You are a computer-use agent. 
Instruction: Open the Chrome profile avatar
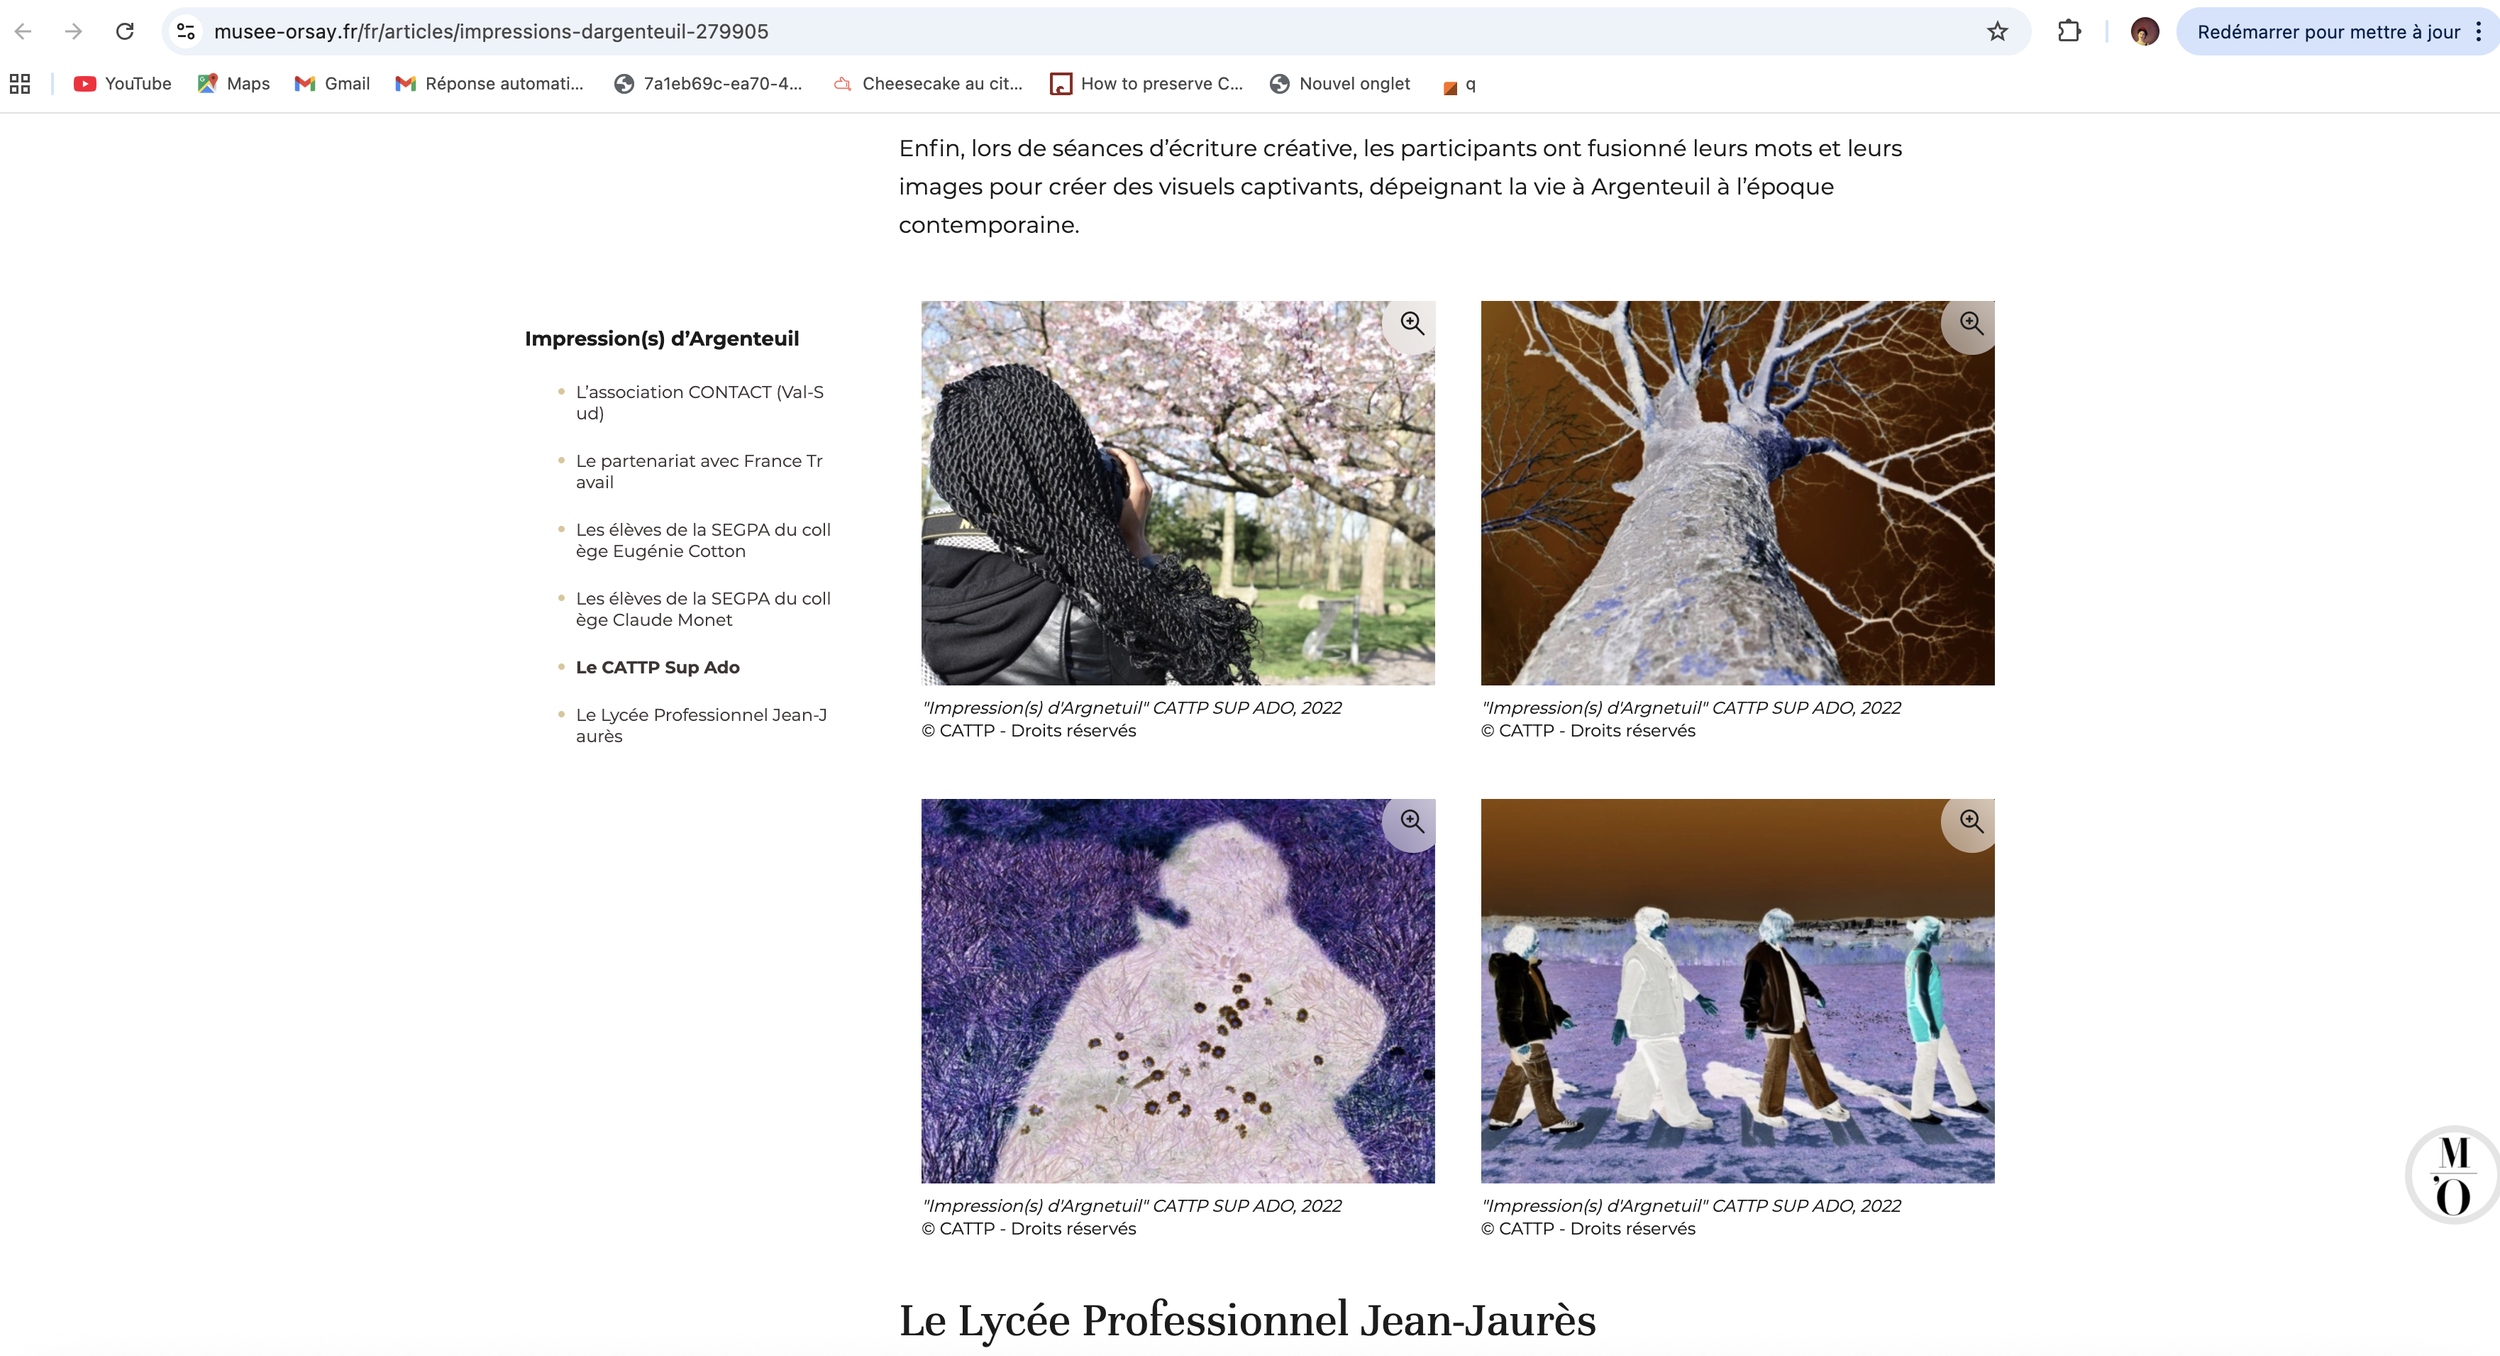(2144, 32)
